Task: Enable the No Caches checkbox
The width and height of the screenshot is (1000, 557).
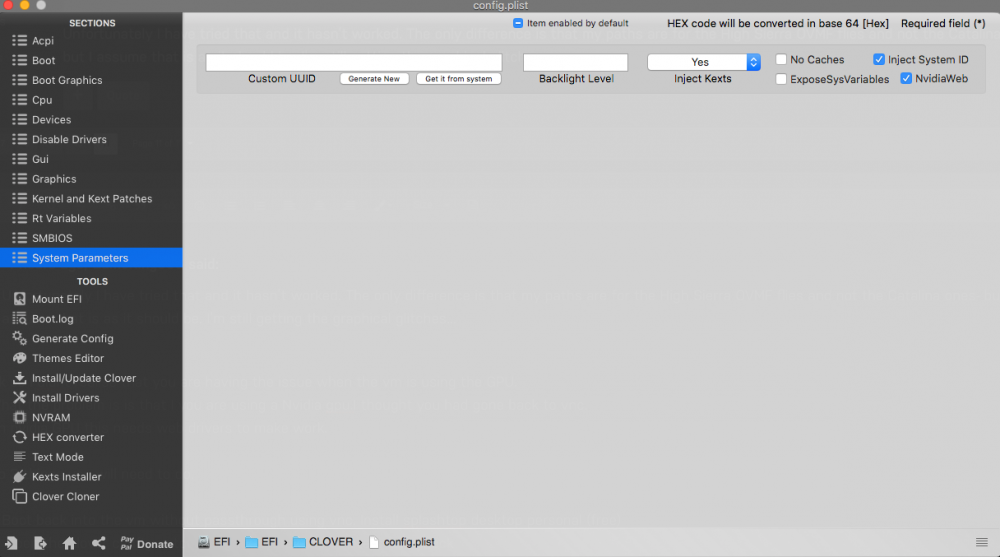Action: (x=781, y=59)
